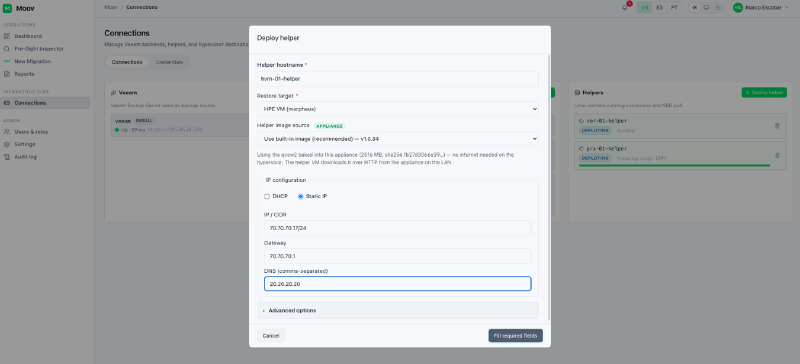The image size is (800, 364).
Task: Switch to the Credentials tab
Action: click(169, 62)
